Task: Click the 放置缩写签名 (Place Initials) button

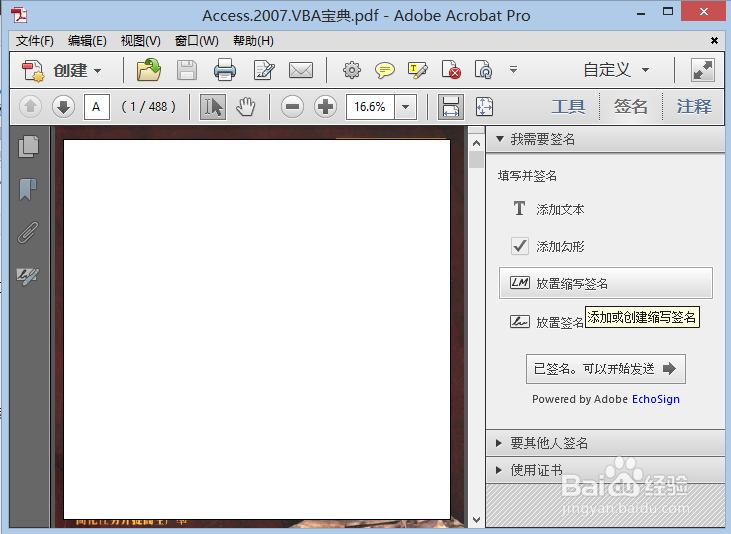Action: (x=606, y=283)
